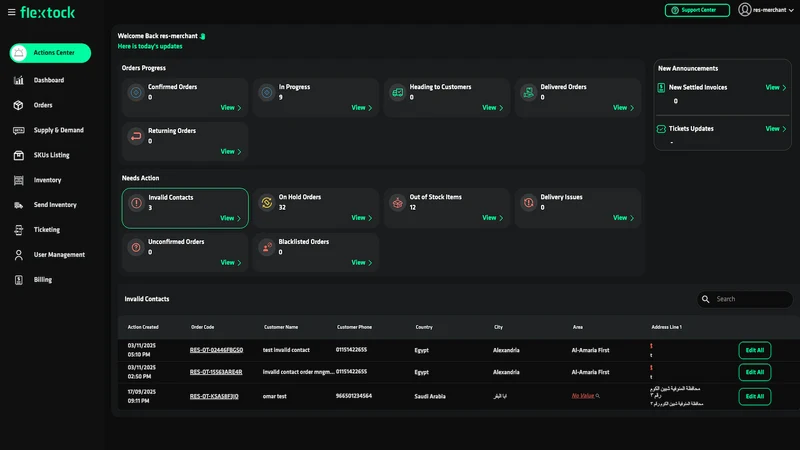View On Hold Orders
The height and width of the screenshot is (450, 800).
point(362,218)
